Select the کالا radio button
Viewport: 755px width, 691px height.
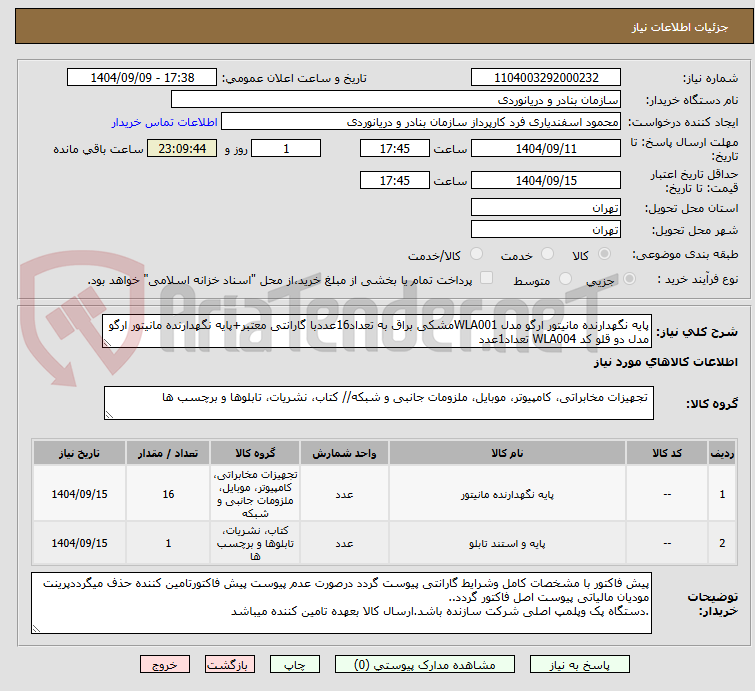604,254
